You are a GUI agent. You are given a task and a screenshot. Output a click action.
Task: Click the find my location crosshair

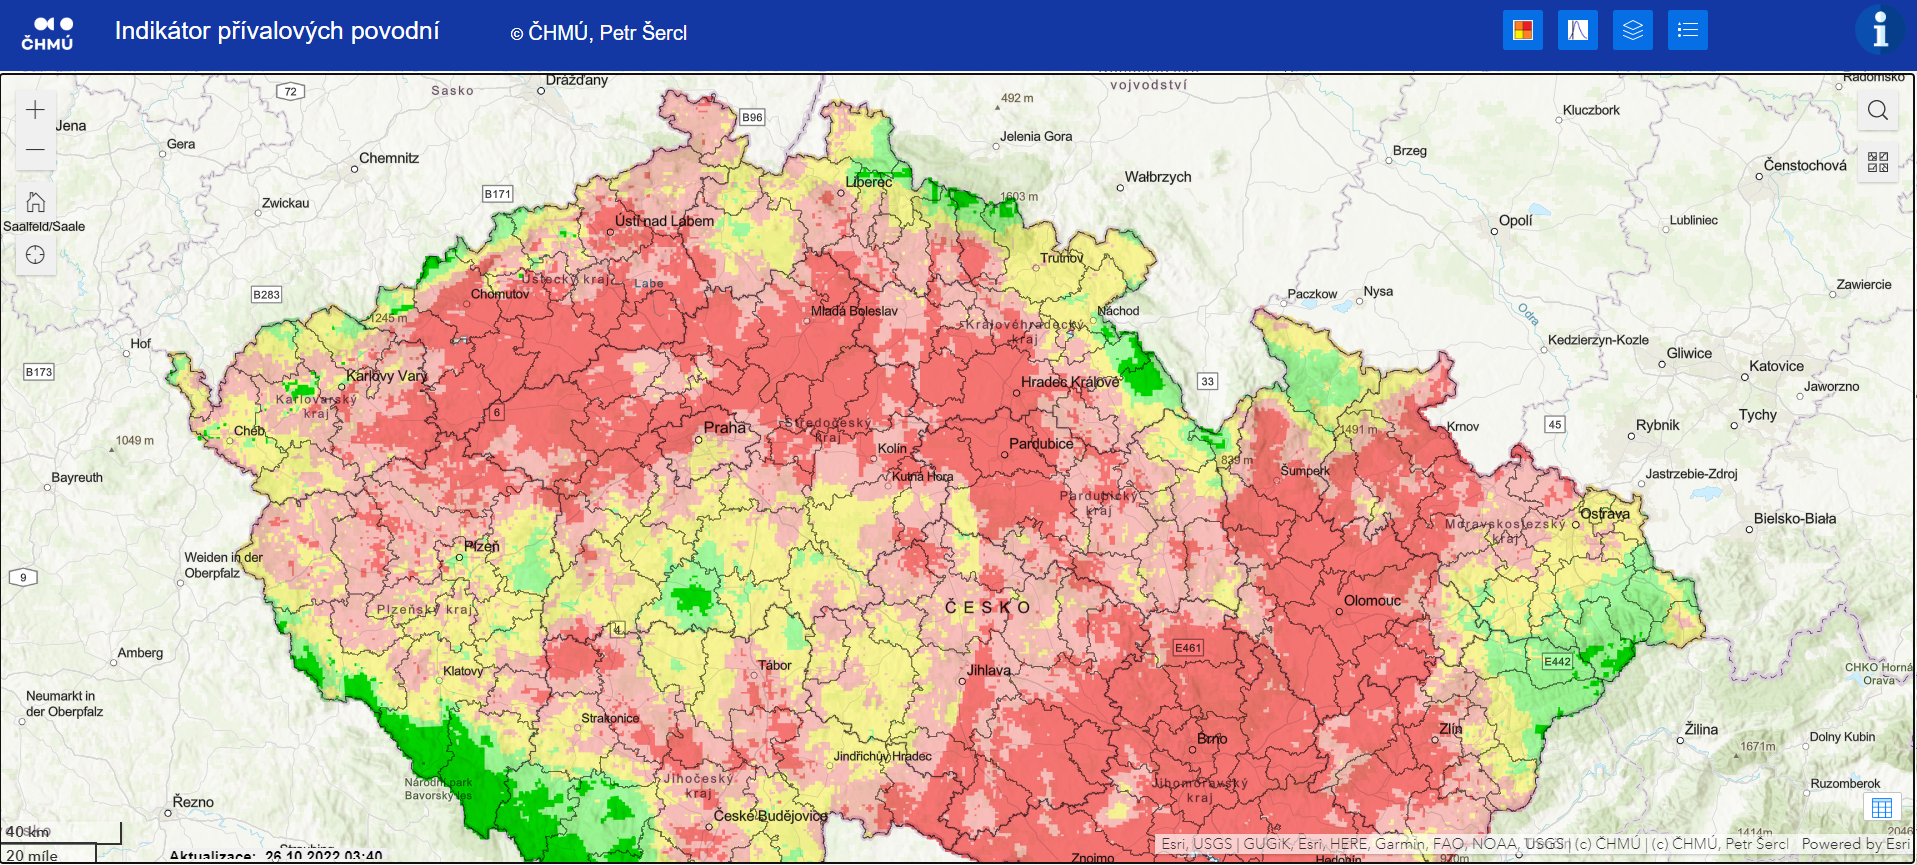(35, 255)
